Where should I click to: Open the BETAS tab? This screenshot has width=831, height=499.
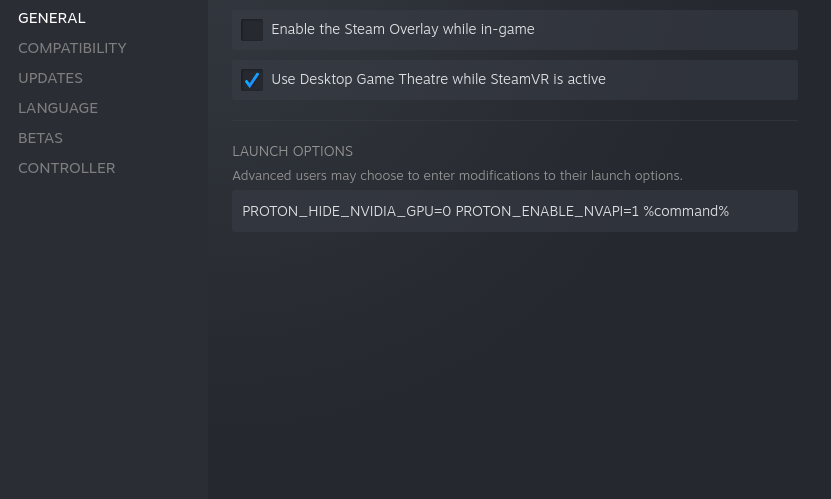click(40, 138)
